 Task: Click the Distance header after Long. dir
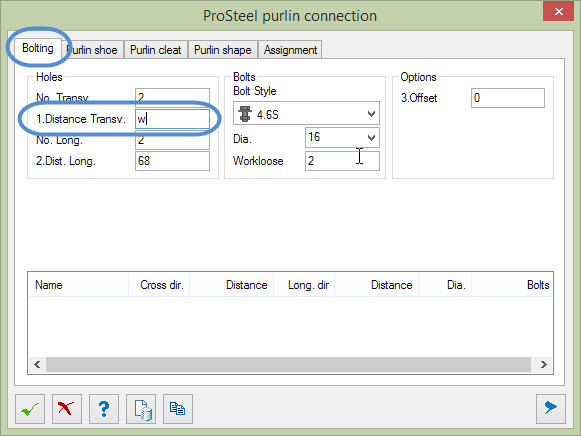(376, 285)
